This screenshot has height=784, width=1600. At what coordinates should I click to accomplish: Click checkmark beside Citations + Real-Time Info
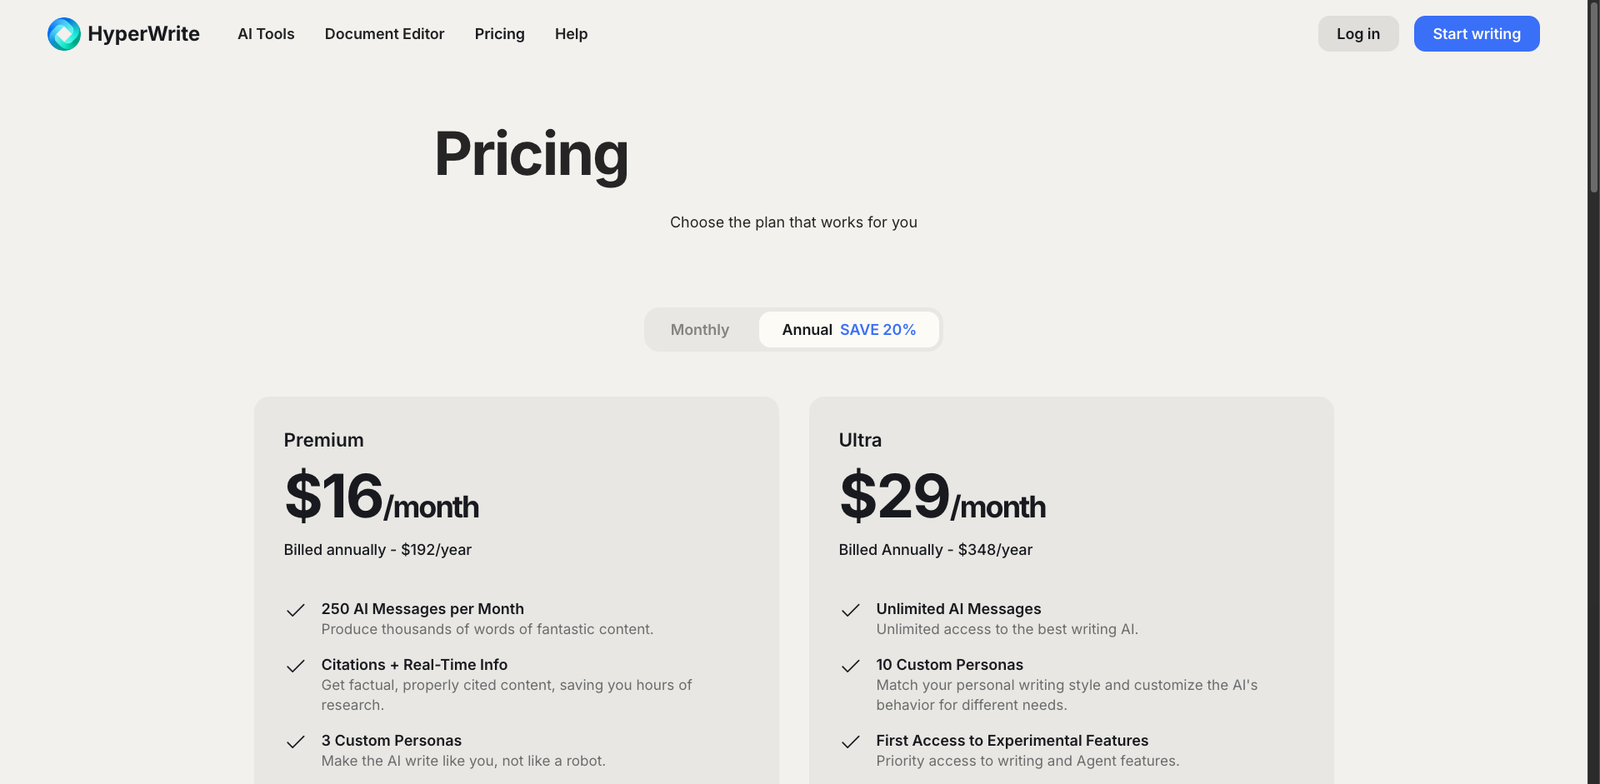(x=295, y=666)
